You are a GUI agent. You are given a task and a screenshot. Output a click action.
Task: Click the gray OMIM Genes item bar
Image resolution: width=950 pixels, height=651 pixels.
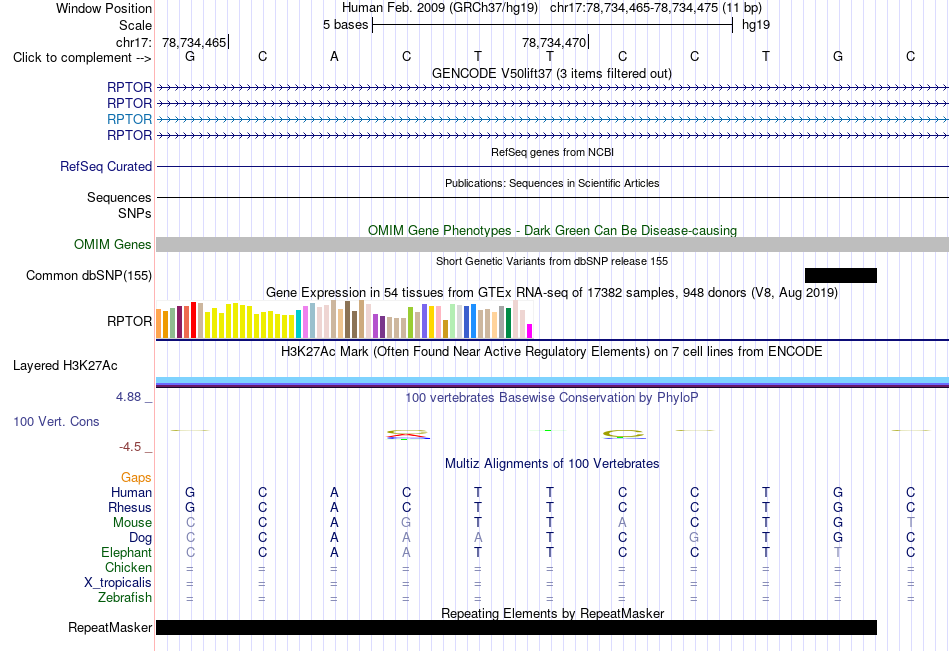pyautogui.click(x=552, y=244)
